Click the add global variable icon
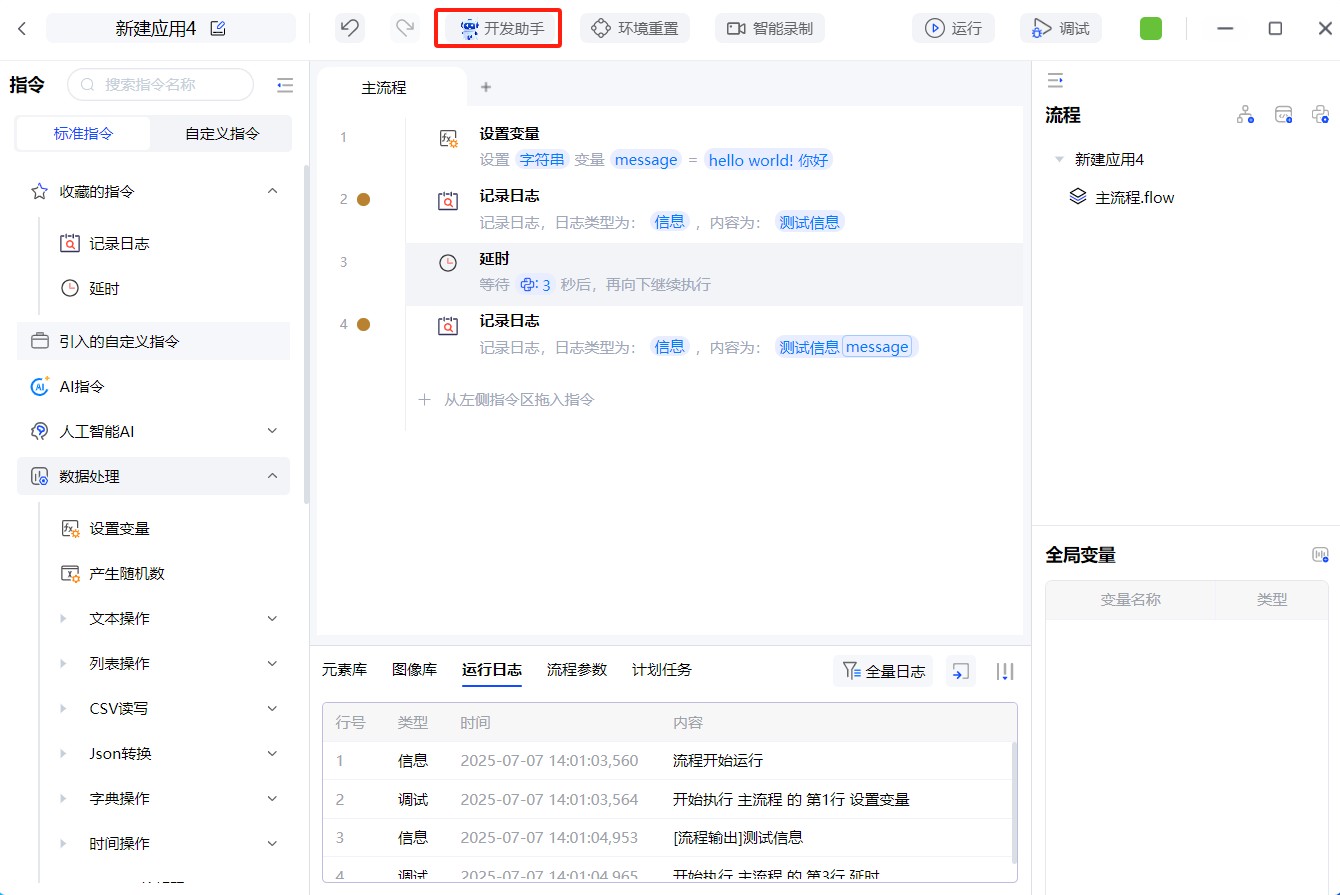This screenshot has width=1340, height=895. click(x=1320, y=555)
